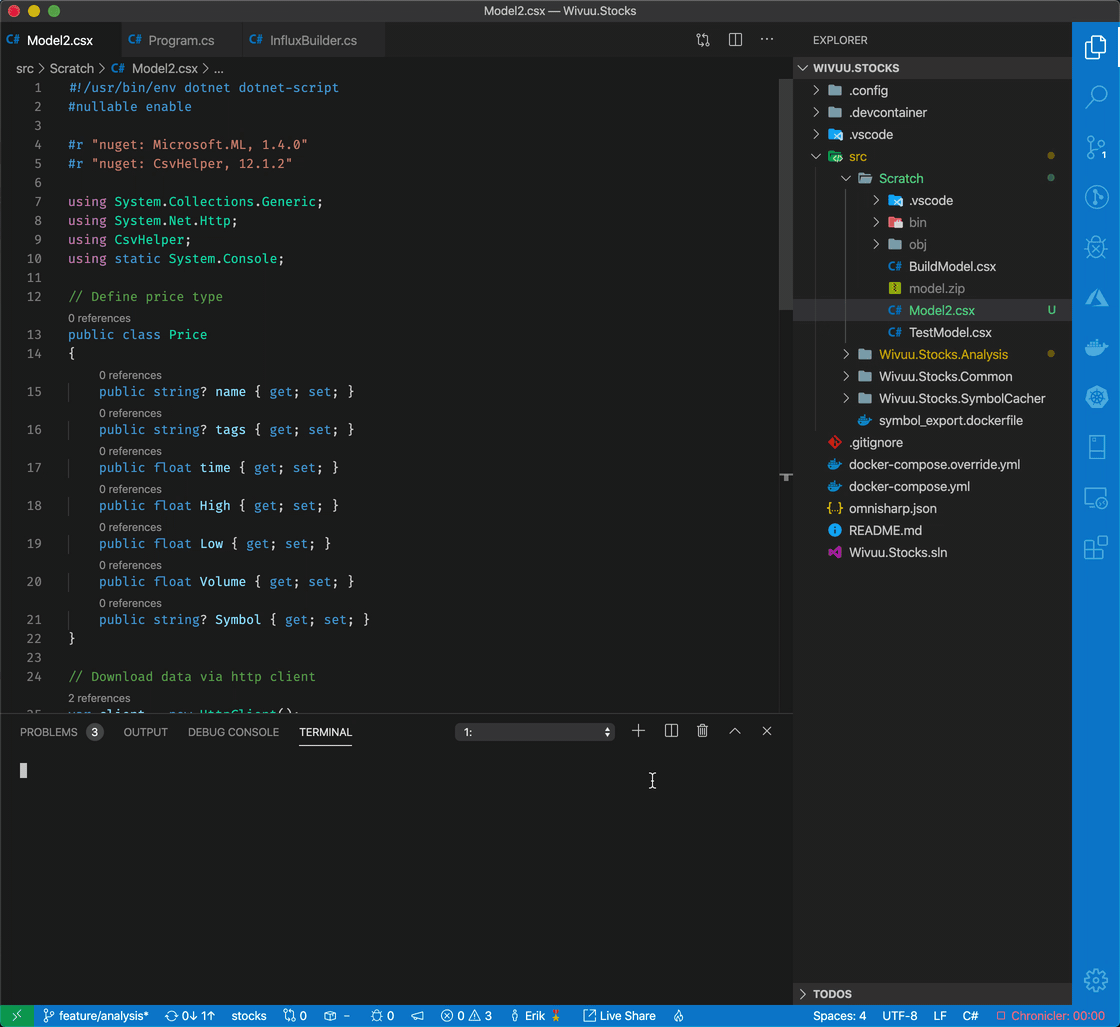Open Source Control view in activity bar
Image resolution: width=1120 pixels, height=1027 pixels.
pos(1096,147)
